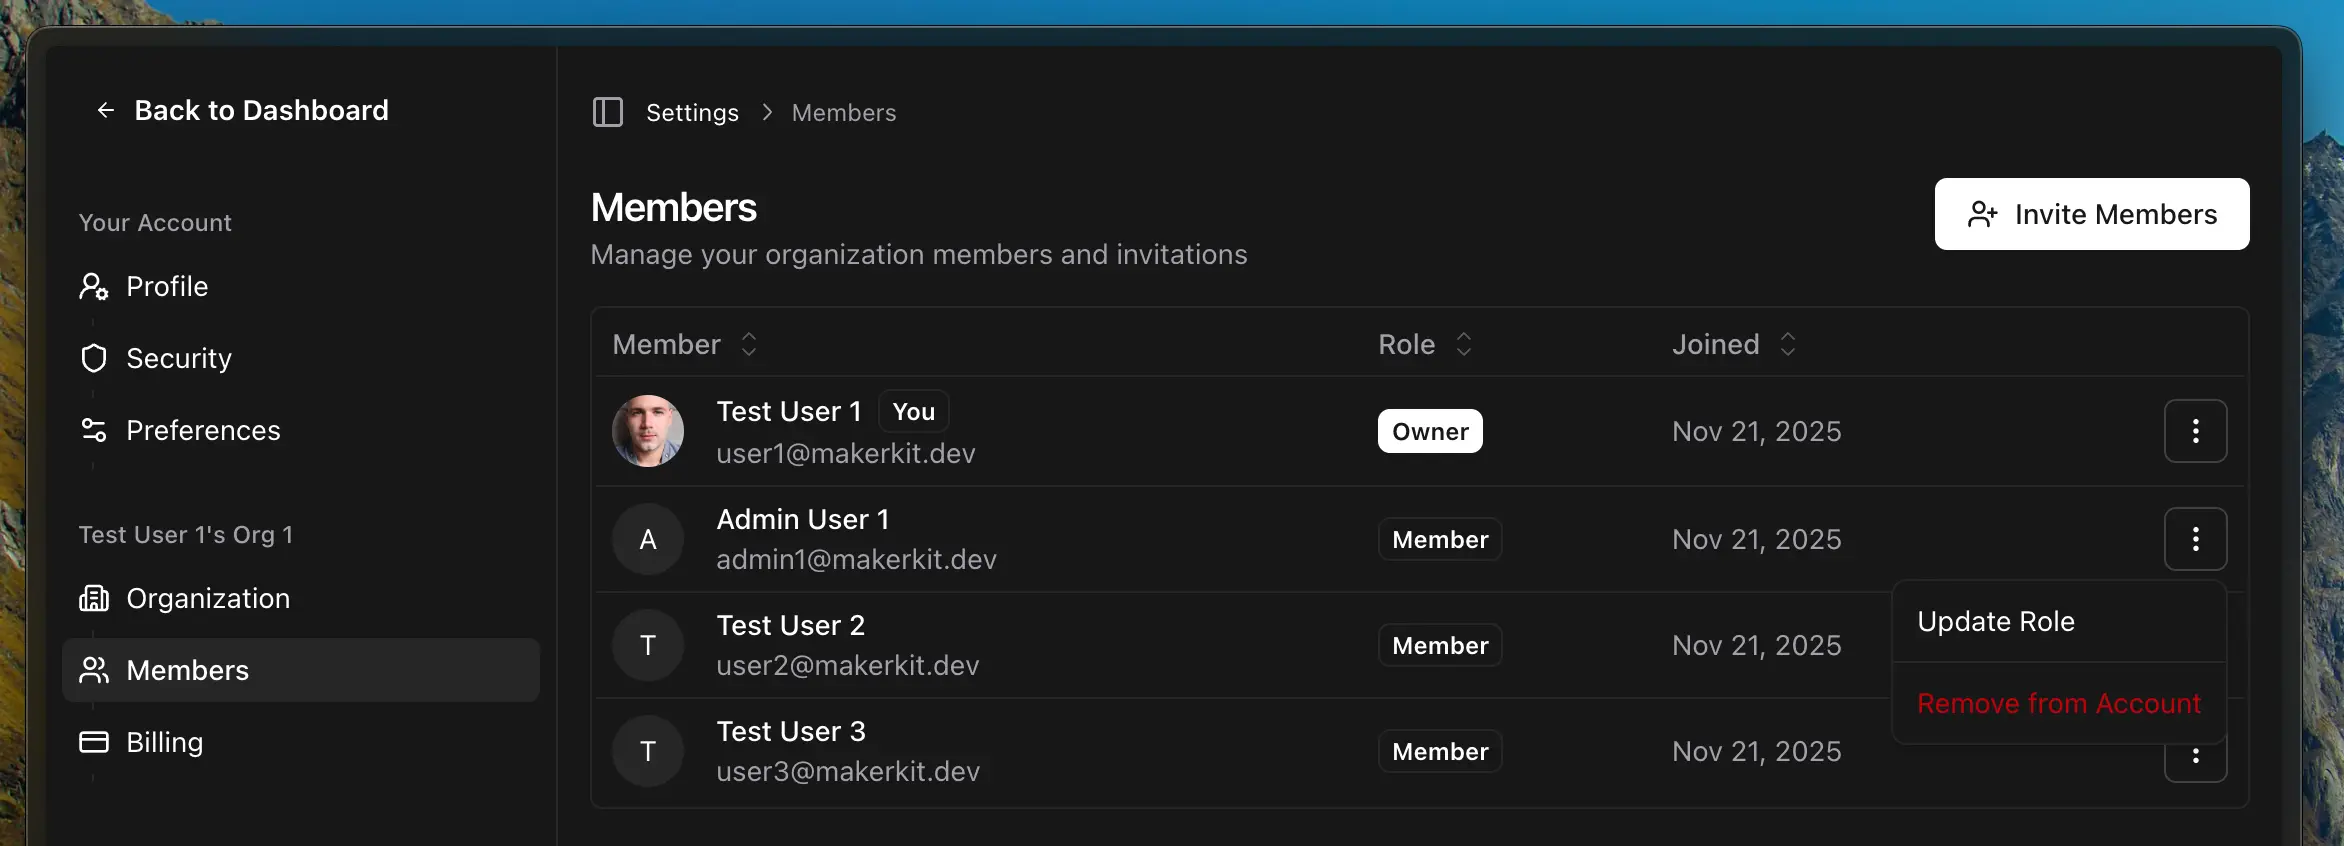Click the Invite Members button
Screen dimensions: 2344x846
(x=2091, y=214)
